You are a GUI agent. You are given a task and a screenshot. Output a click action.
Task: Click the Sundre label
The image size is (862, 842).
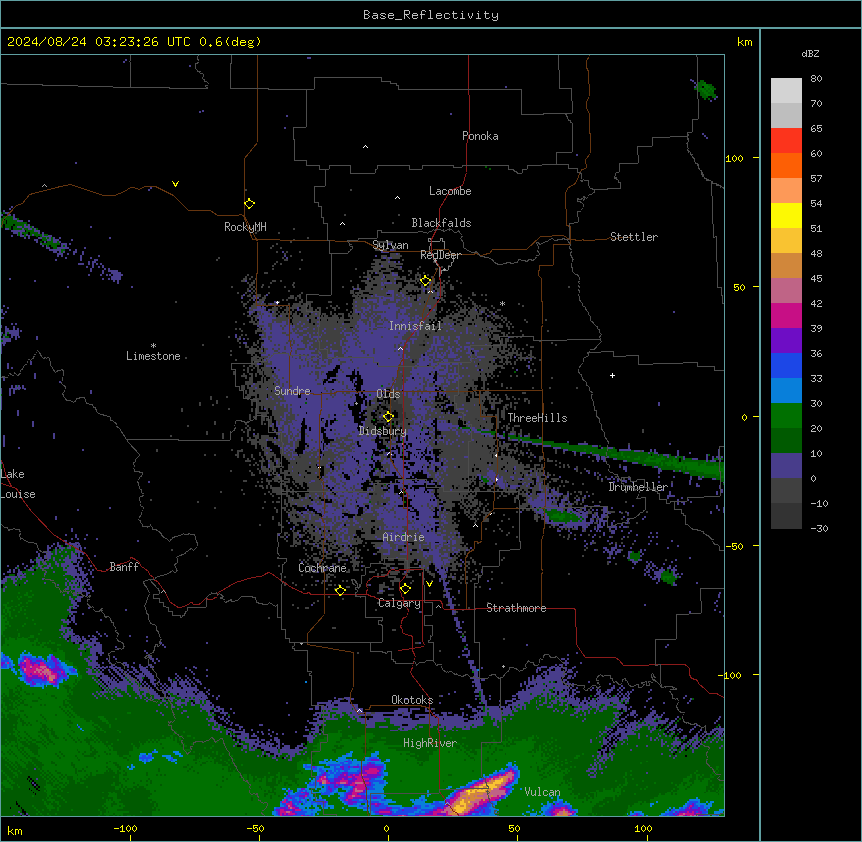(x=292, y=391)
